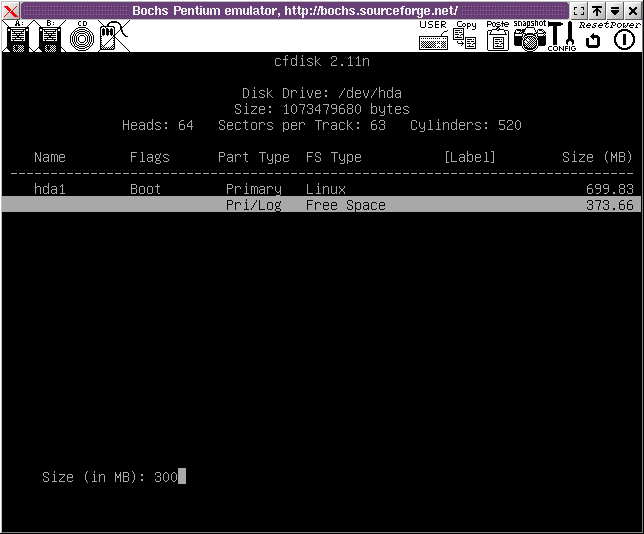Click the Paste clipboard icon
The height and width of the screenshot is (534, 644).
tap(497, 37)
